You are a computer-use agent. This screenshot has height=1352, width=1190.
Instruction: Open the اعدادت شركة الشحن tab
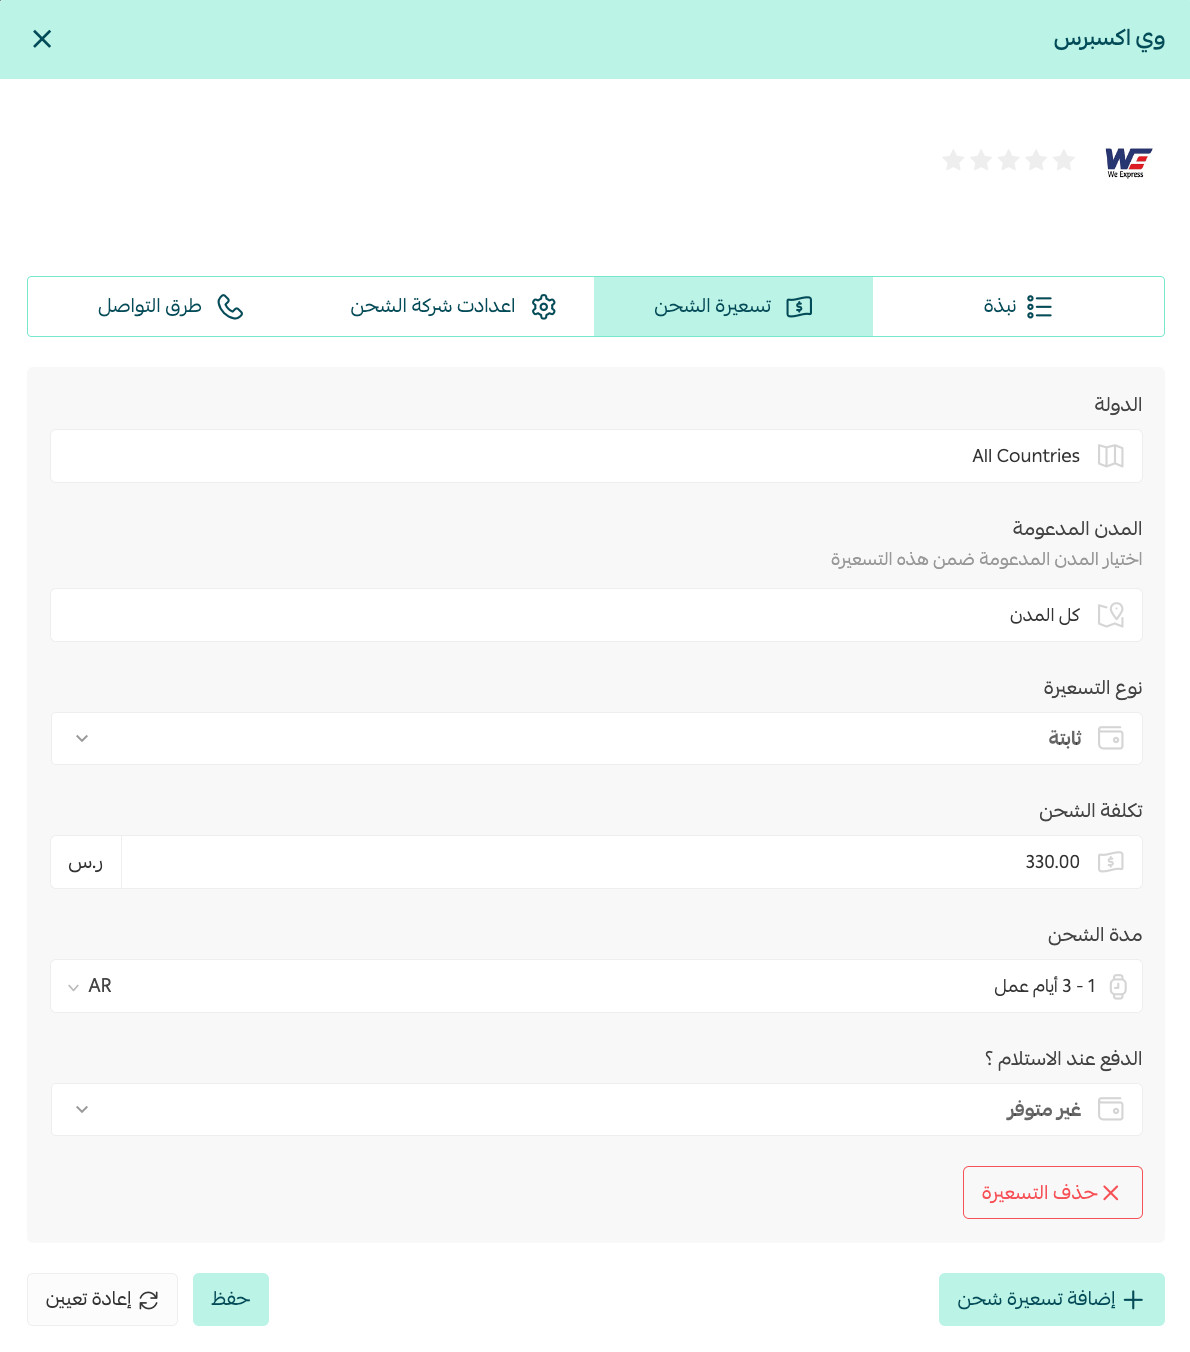point(453,306)
